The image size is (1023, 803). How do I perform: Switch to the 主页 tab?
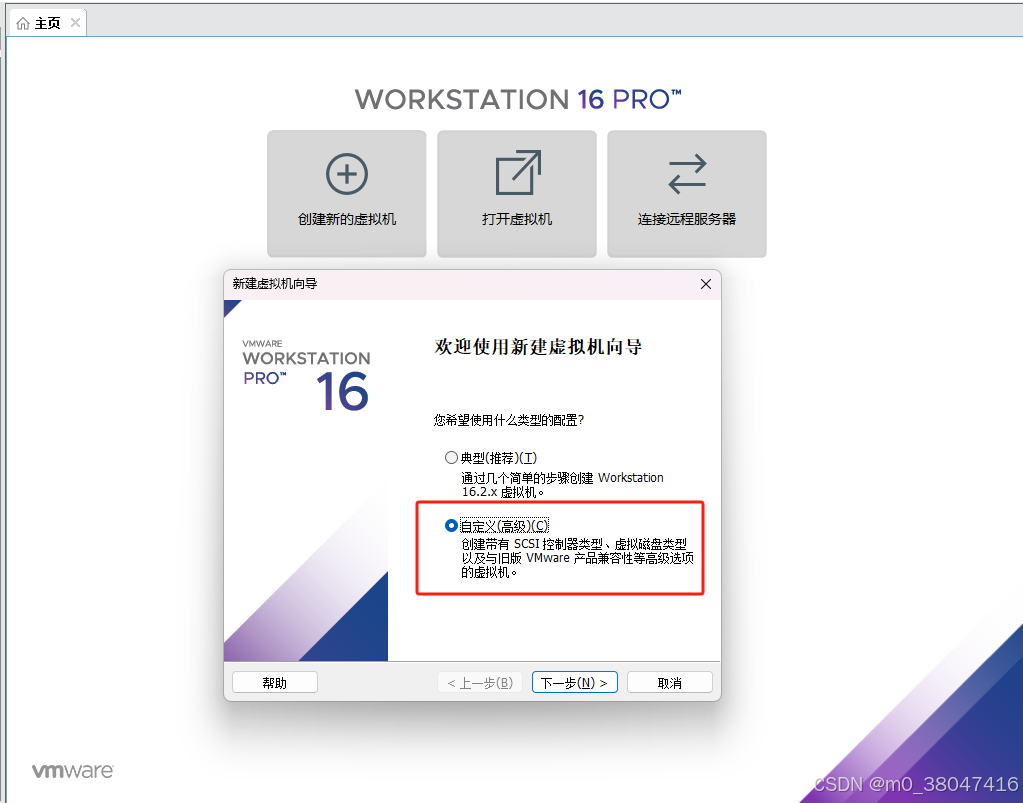pyautogui.click(x=47, y=23)
